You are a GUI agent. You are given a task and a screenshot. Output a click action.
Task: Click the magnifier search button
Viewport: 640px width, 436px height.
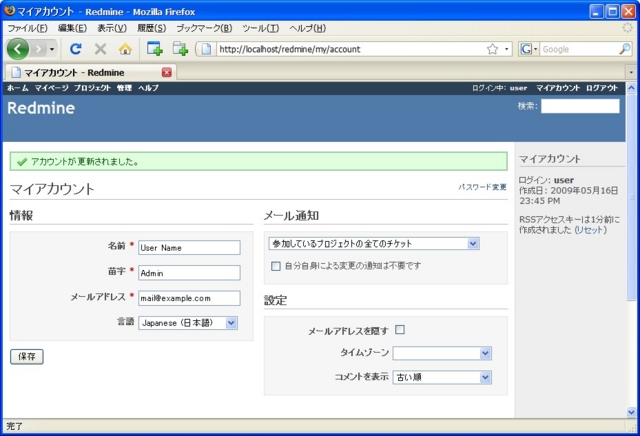click(x=624, y=49)
